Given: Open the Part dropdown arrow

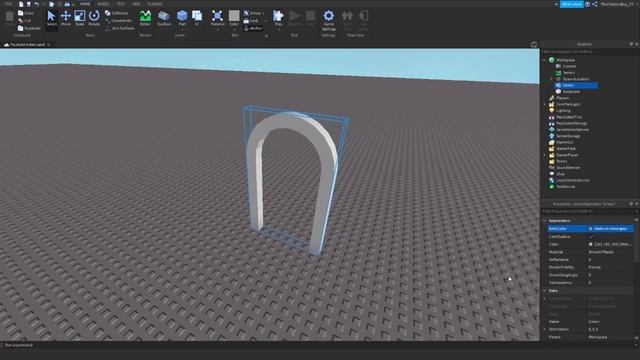Looking at the screenshot, I should (182, 29).
